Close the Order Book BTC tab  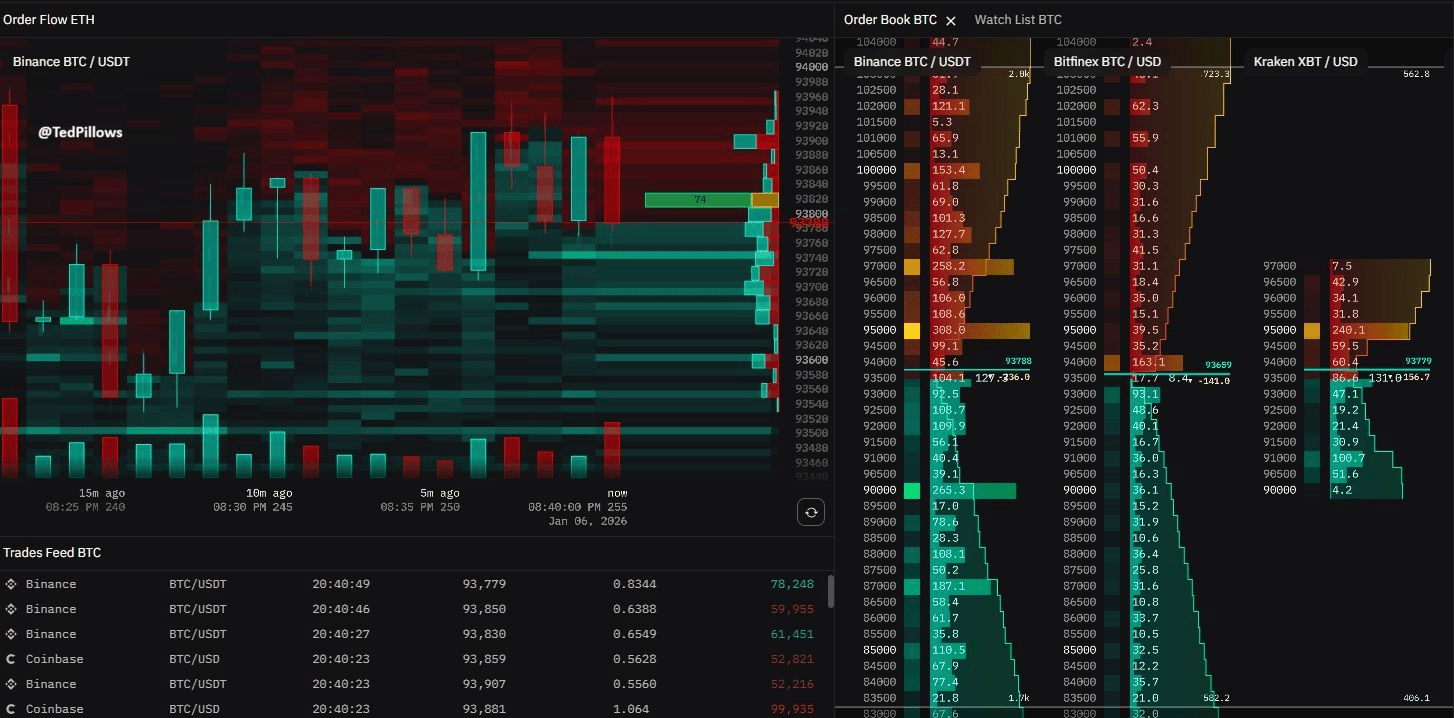click(951, 20)
